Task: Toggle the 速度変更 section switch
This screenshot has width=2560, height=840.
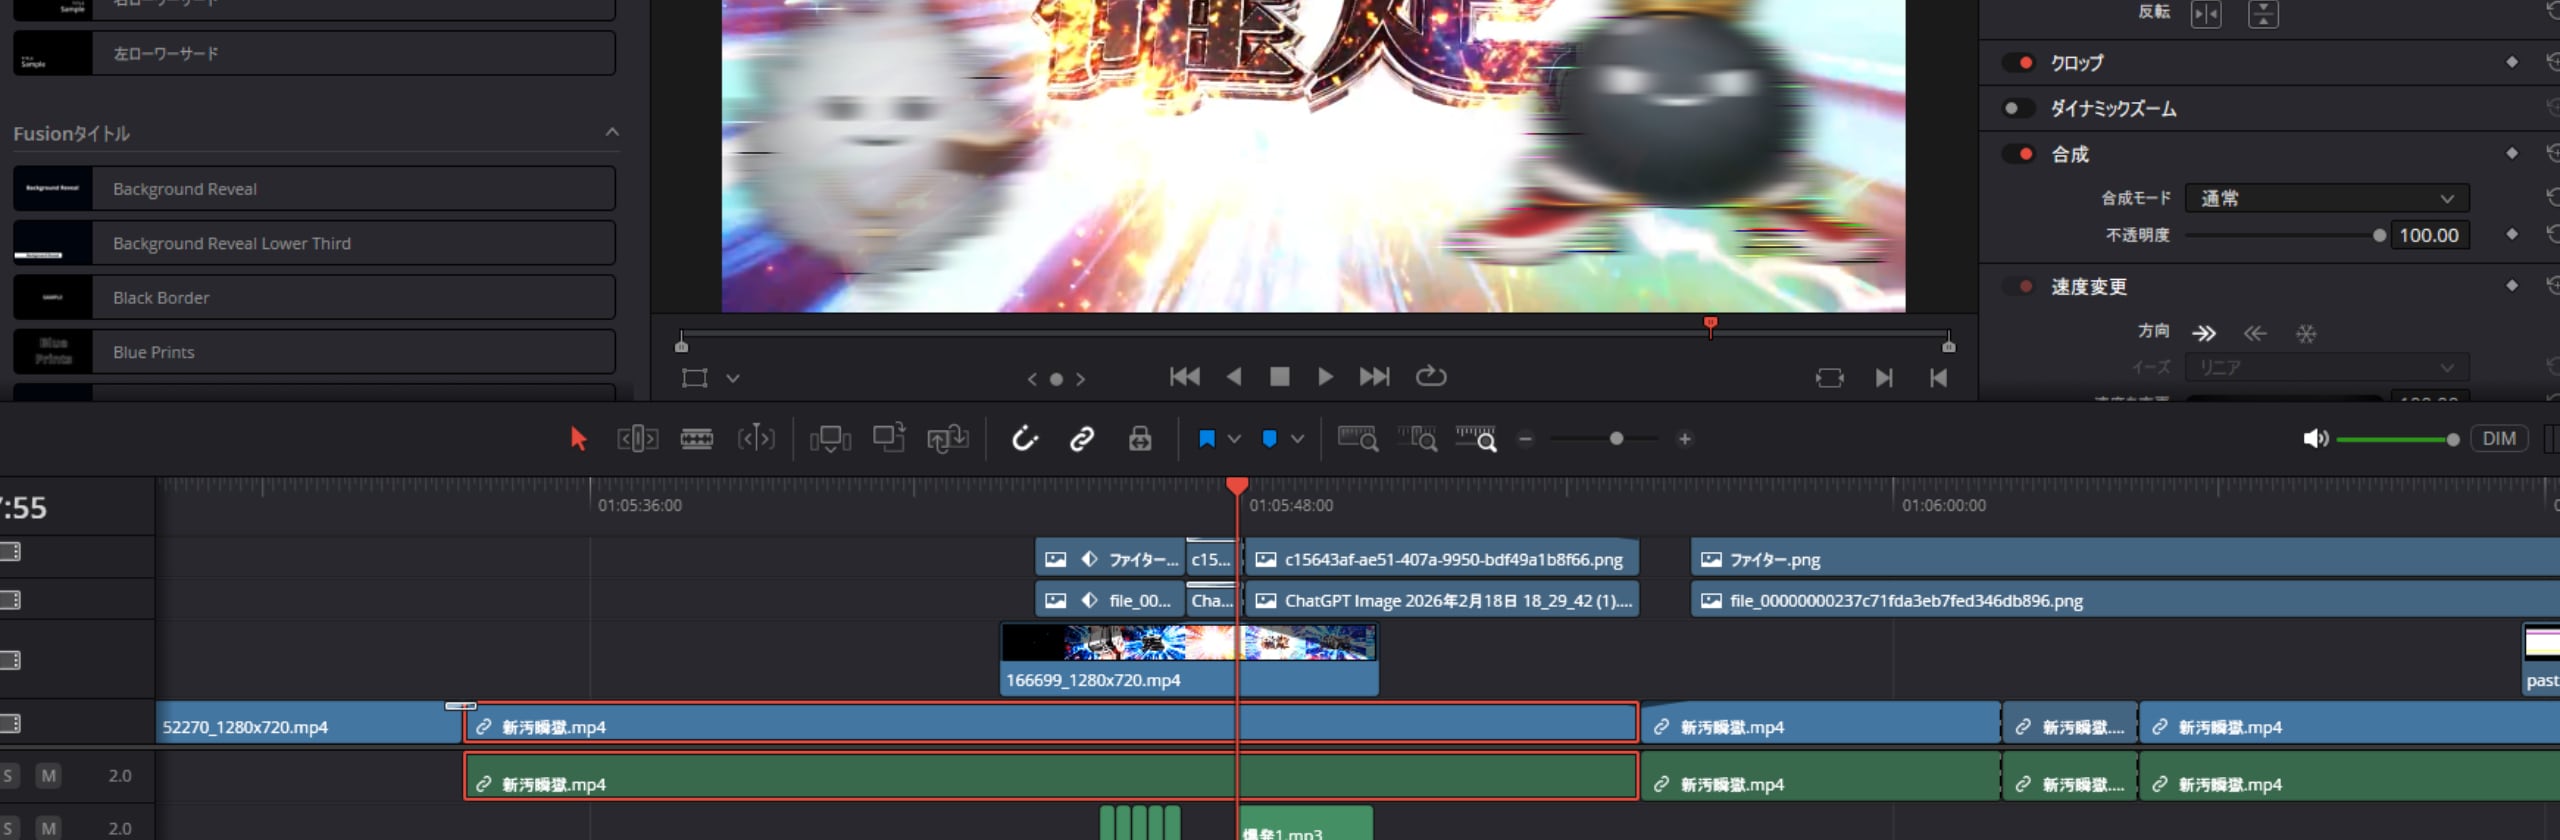Action: (x=2019, y=286)
